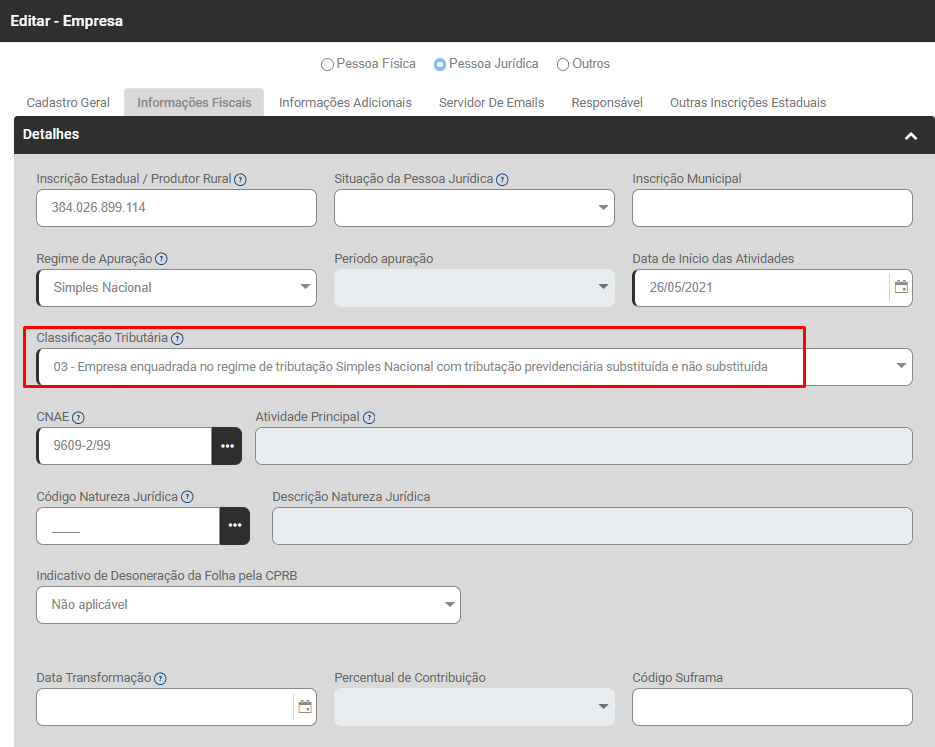Click Inscrição Municipal text field
The image size is (935, 747).
(x=771, y=208)
